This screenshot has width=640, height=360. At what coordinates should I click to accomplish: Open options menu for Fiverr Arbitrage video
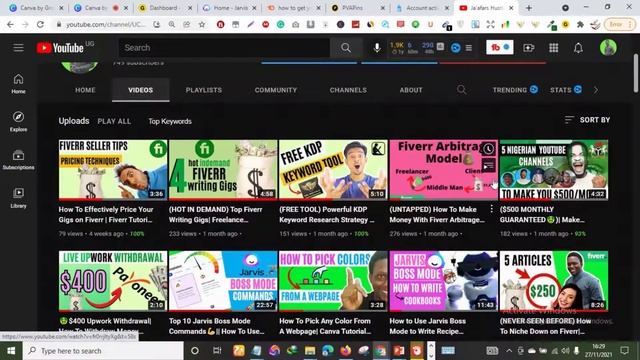click(x=491, y=209)
